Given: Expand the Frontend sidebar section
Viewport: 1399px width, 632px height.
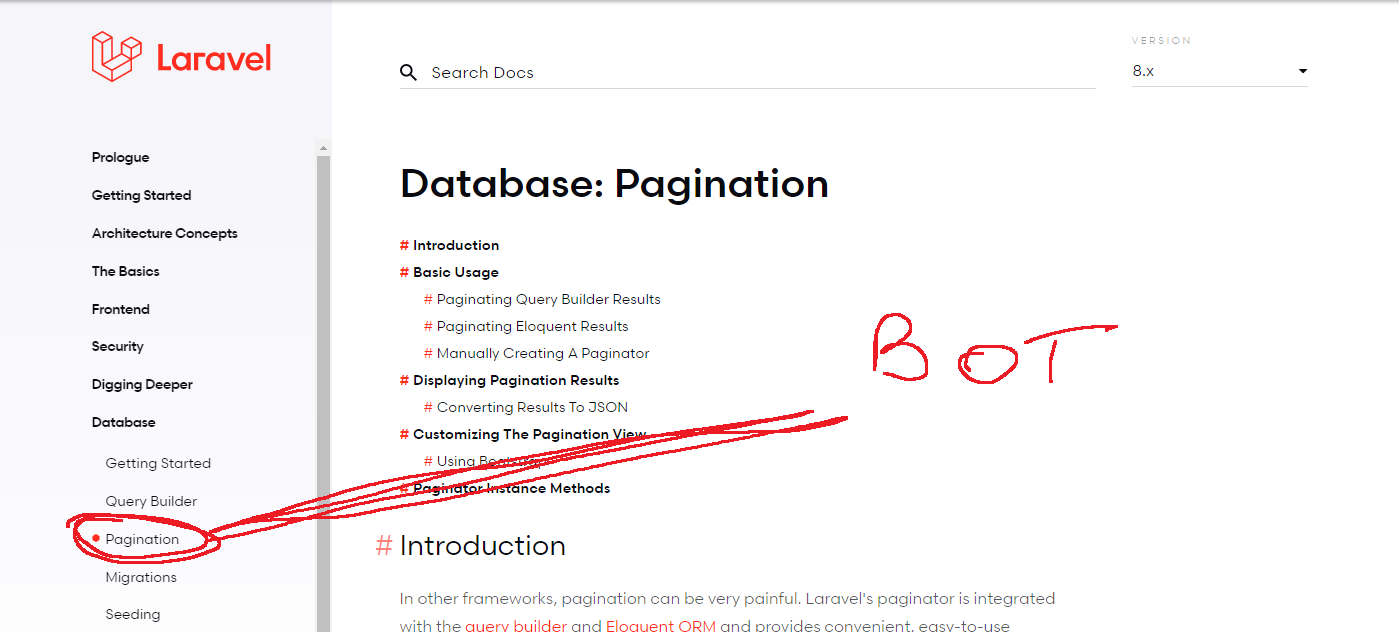Looking at the screenshot, I should click(x=121, y=309).
